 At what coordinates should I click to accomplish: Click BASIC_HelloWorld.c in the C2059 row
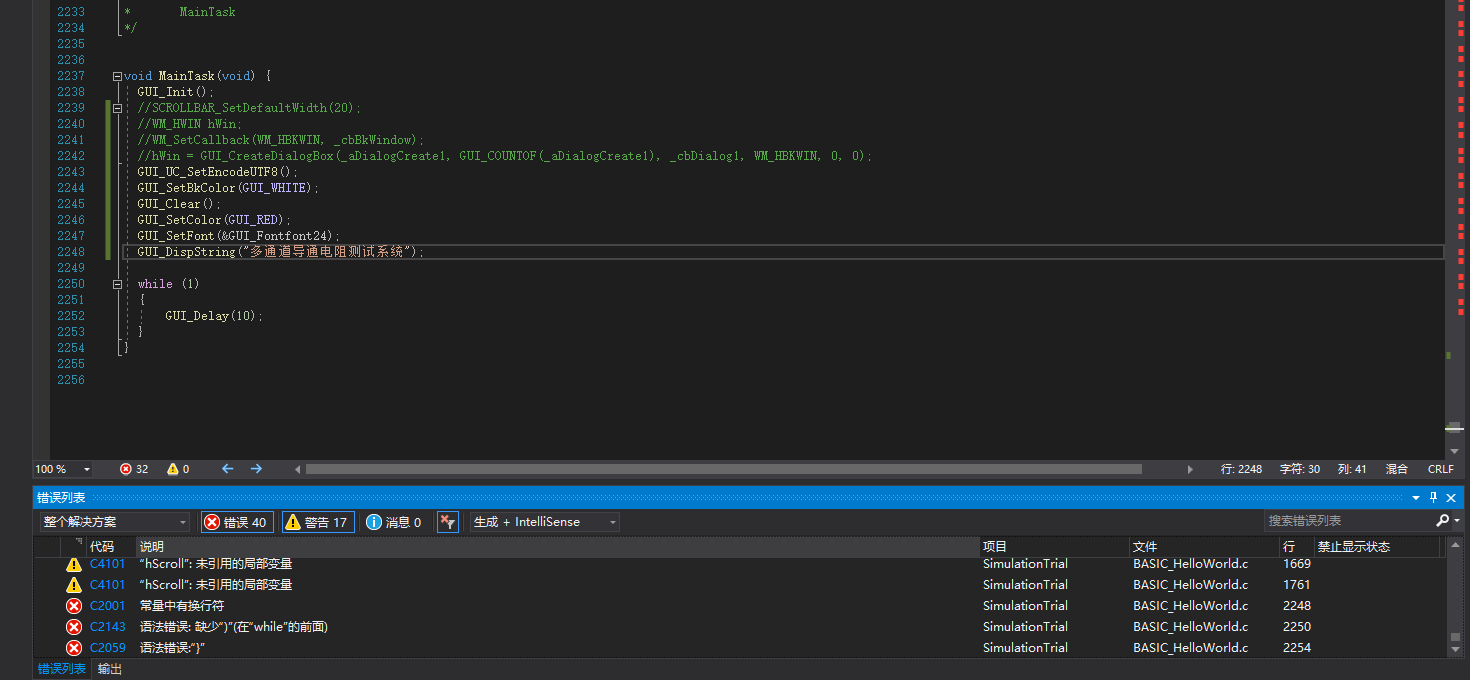pyautogui.click(x=1190, y=648)
